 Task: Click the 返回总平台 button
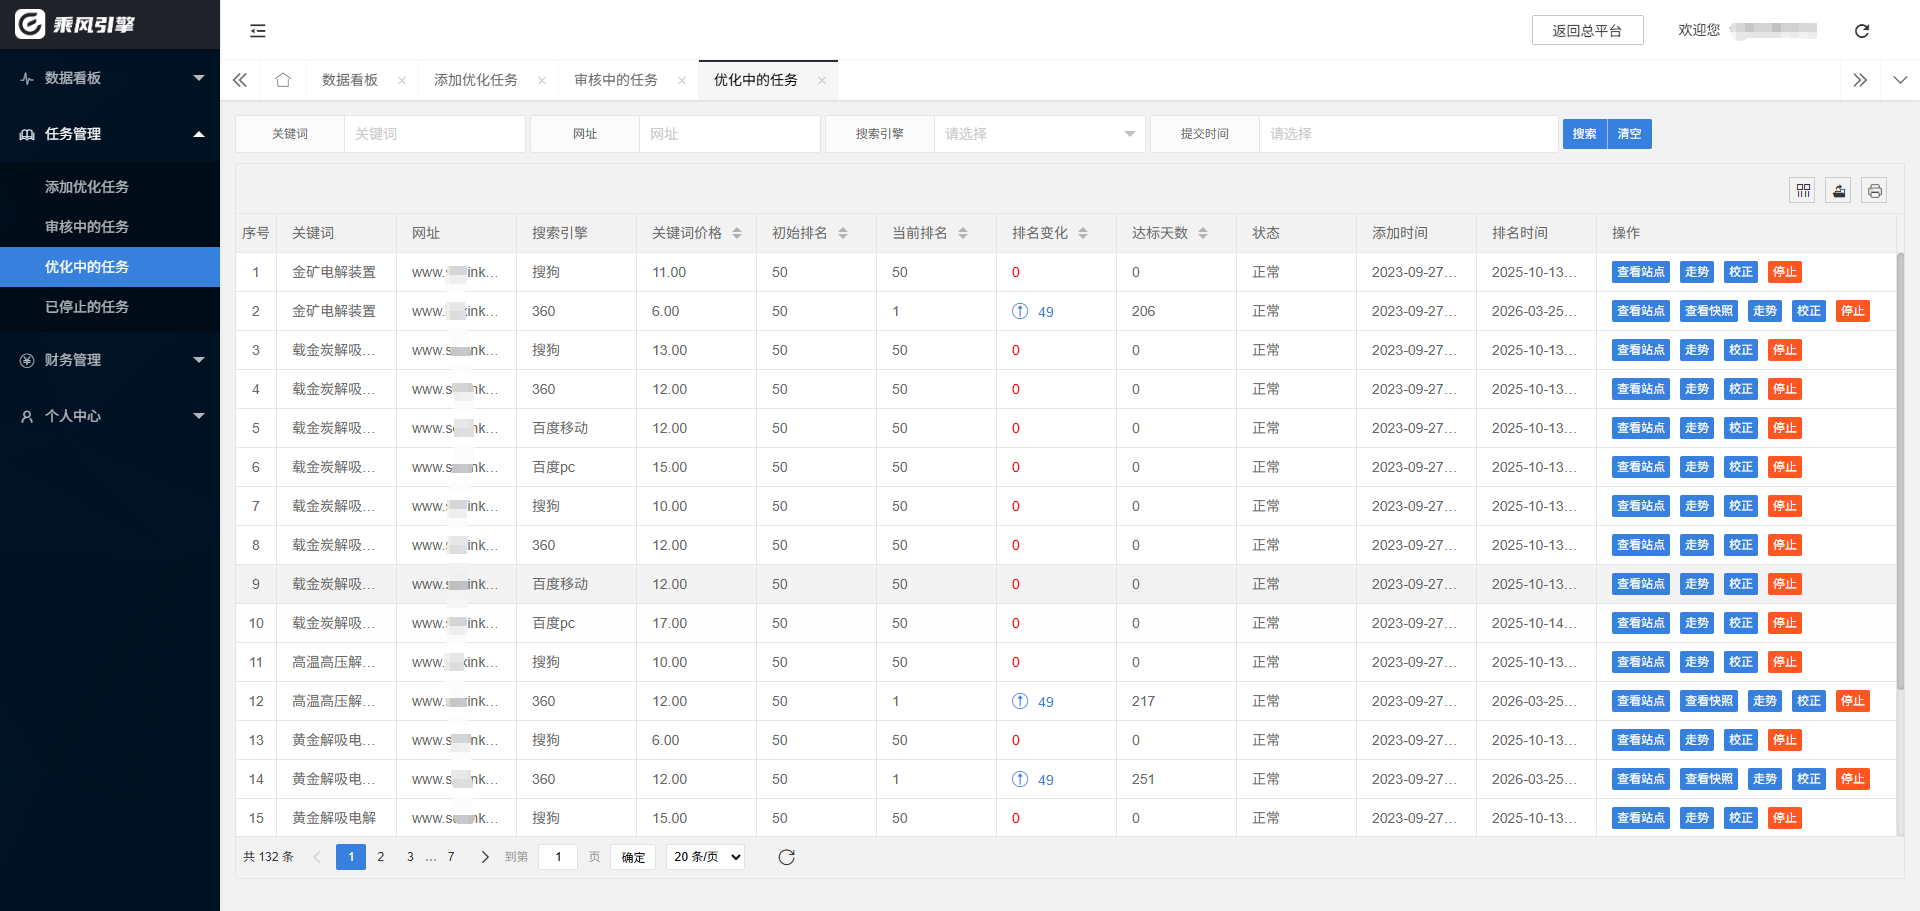(1587, 31)
